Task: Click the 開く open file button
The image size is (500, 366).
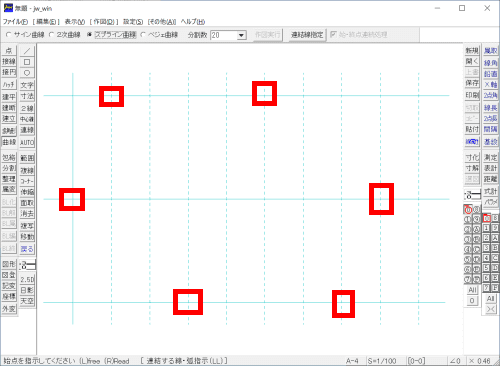Action: coord(472,61)
